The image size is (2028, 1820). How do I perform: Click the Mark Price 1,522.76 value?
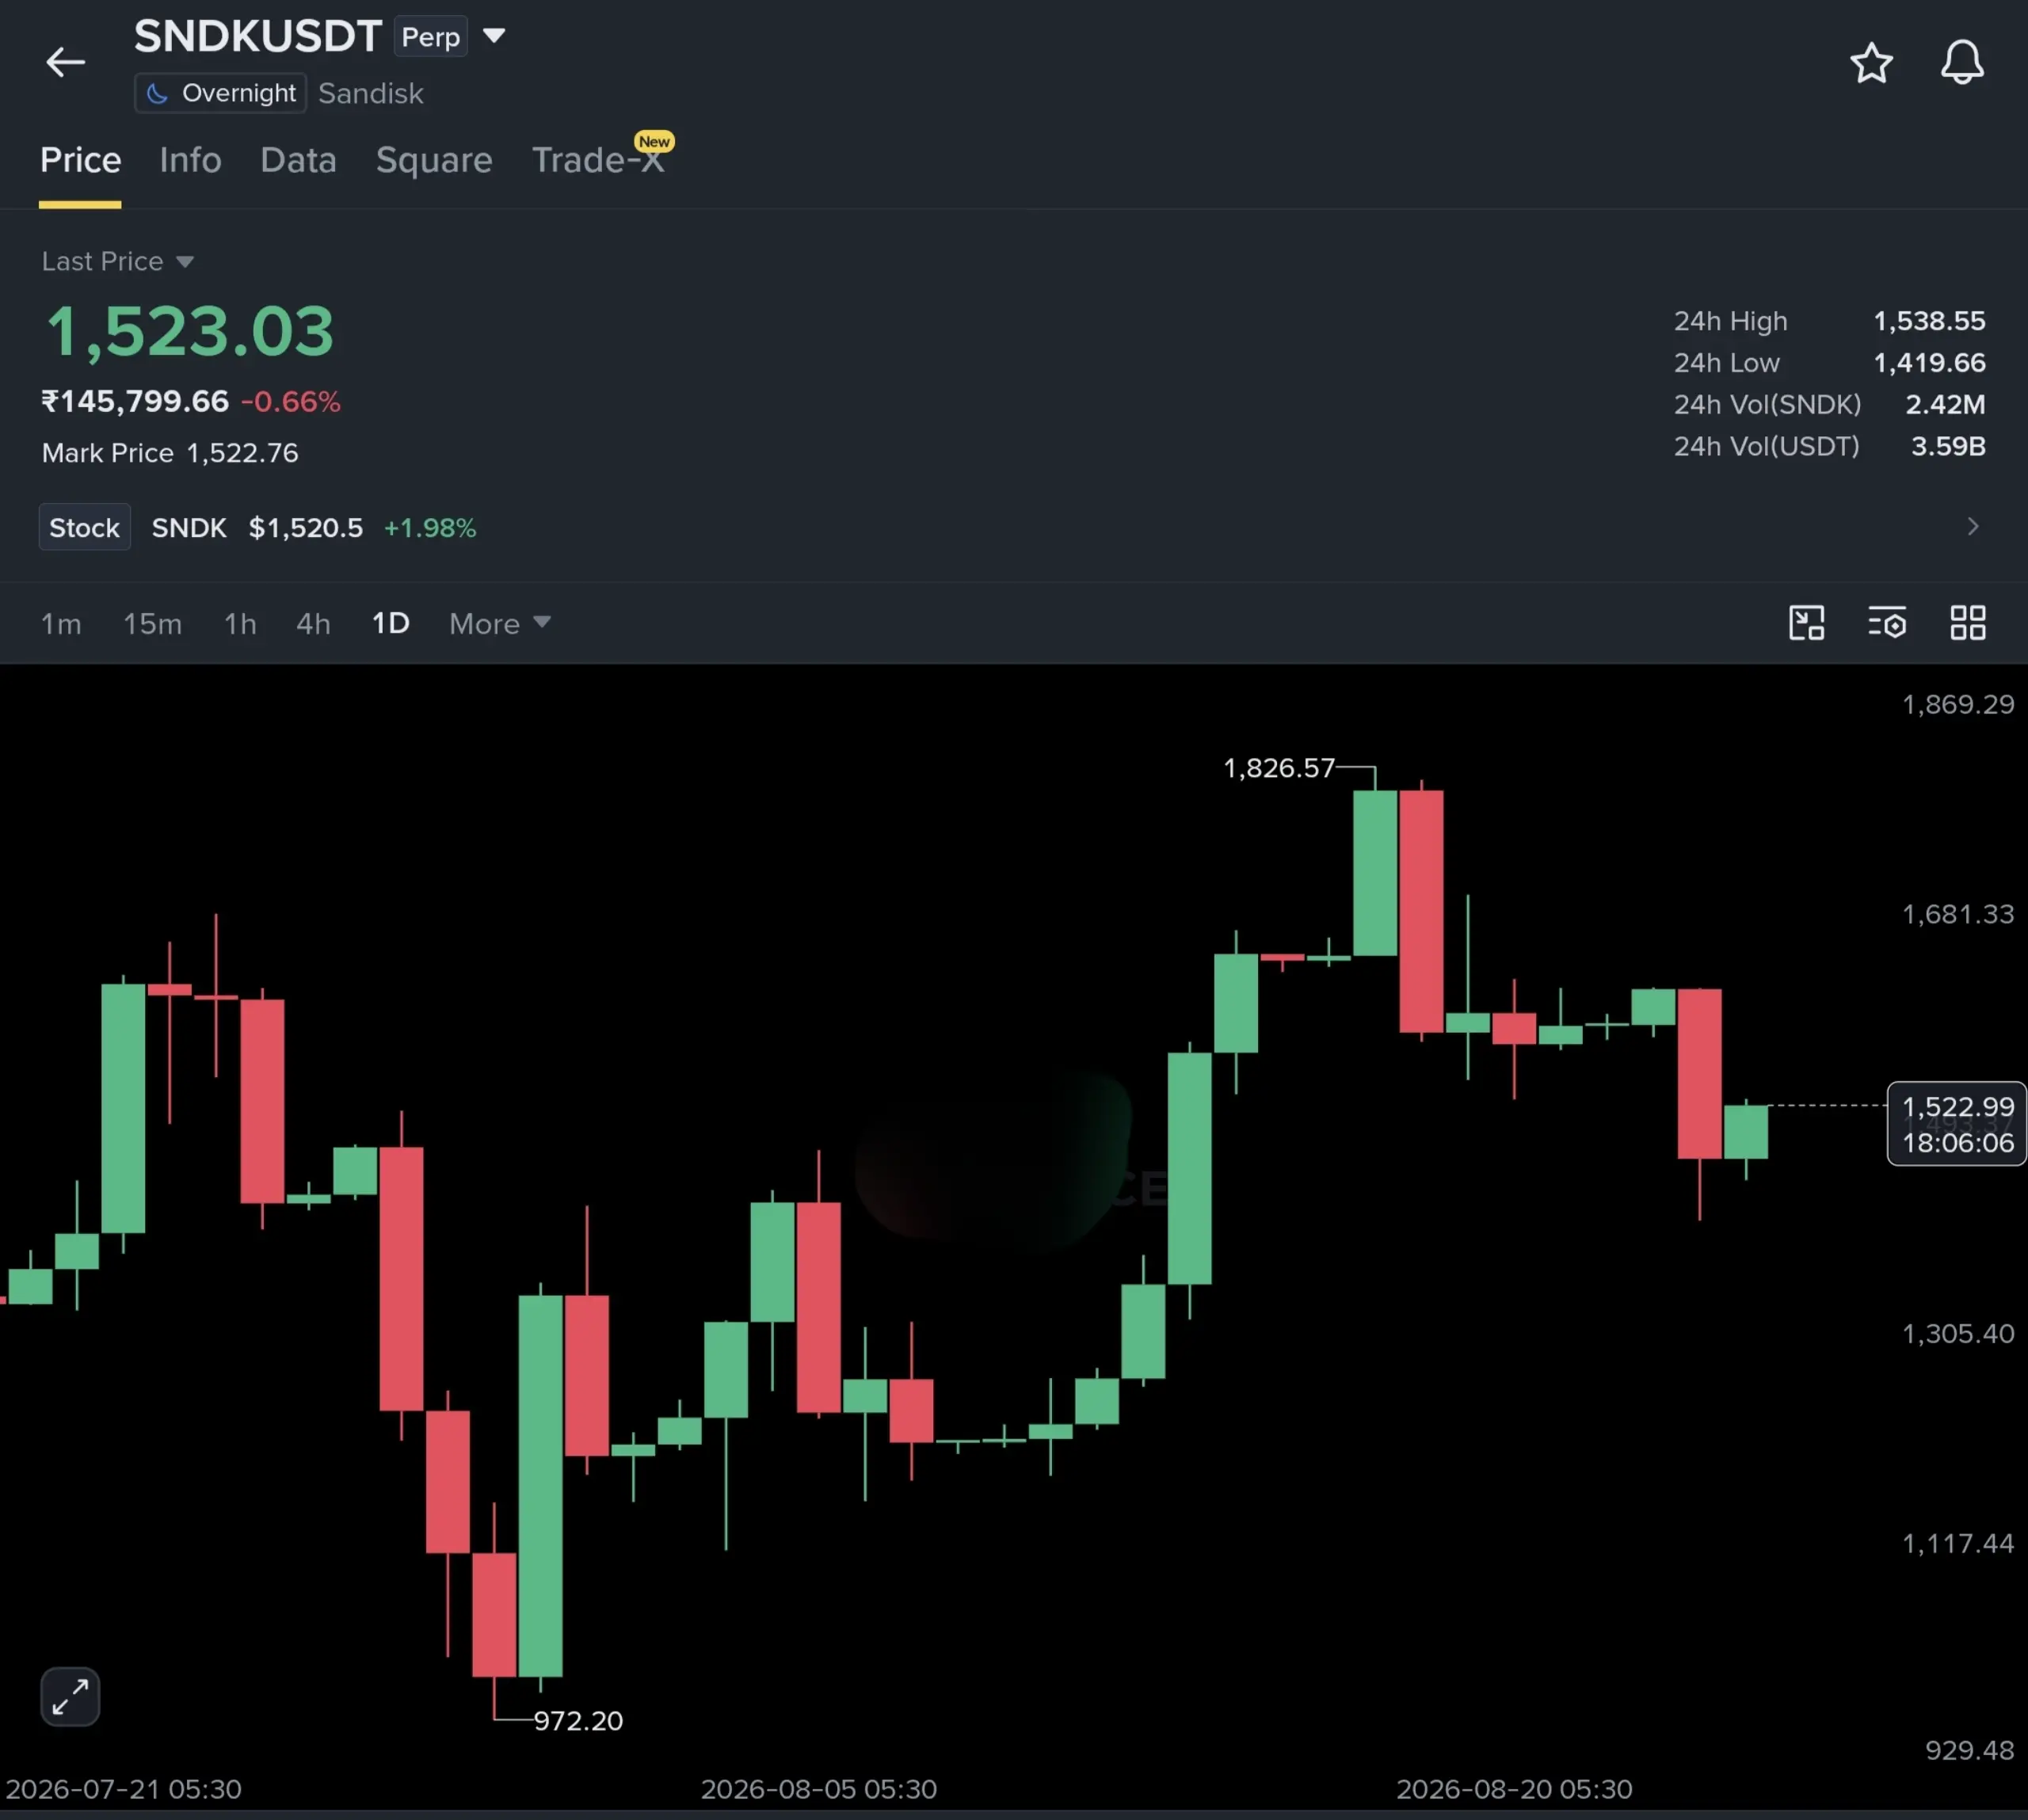point(242,453)
